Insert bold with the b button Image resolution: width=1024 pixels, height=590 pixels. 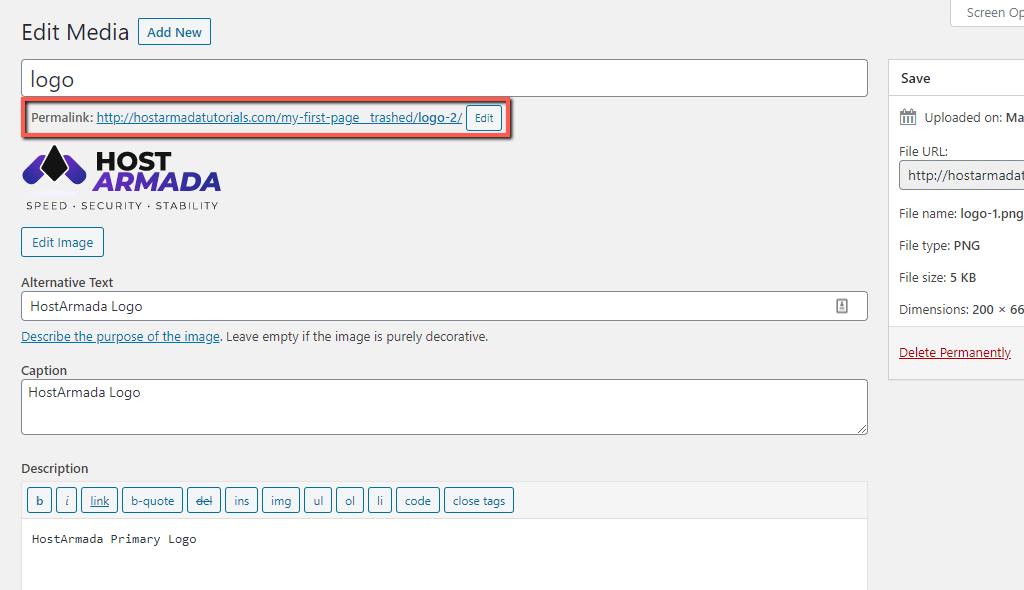(40, 501)
